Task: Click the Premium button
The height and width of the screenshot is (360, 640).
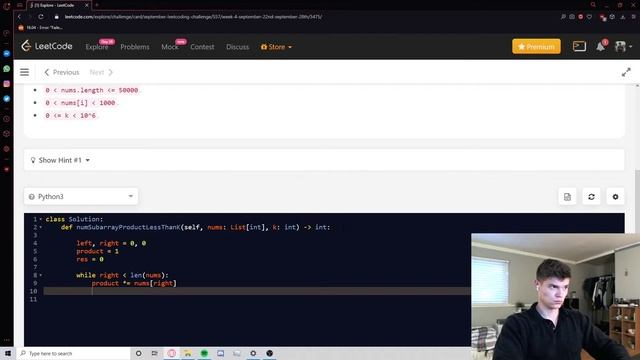Action: pyautogui.click(x=536, y=47)
